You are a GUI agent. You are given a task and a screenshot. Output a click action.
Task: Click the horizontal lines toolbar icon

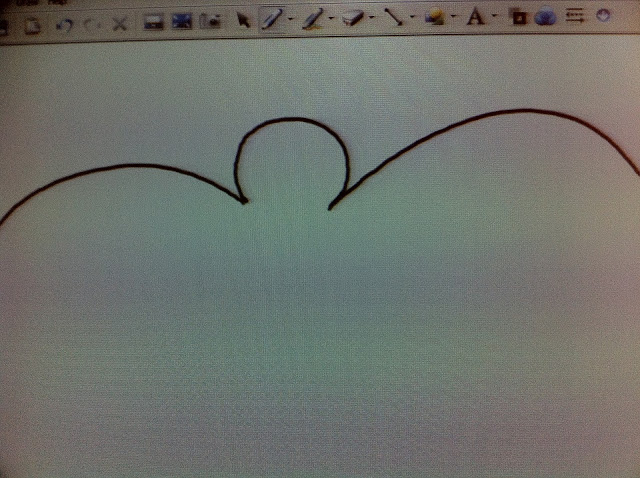[575, 16]
